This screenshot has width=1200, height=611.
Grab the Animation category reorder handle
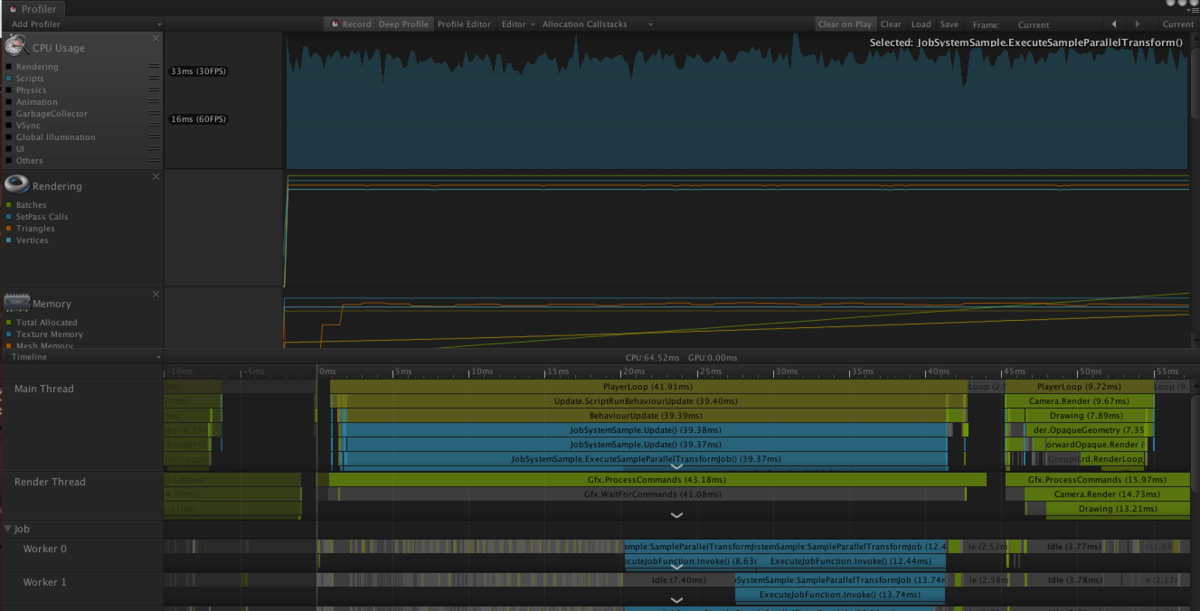(x=154, y=102)
